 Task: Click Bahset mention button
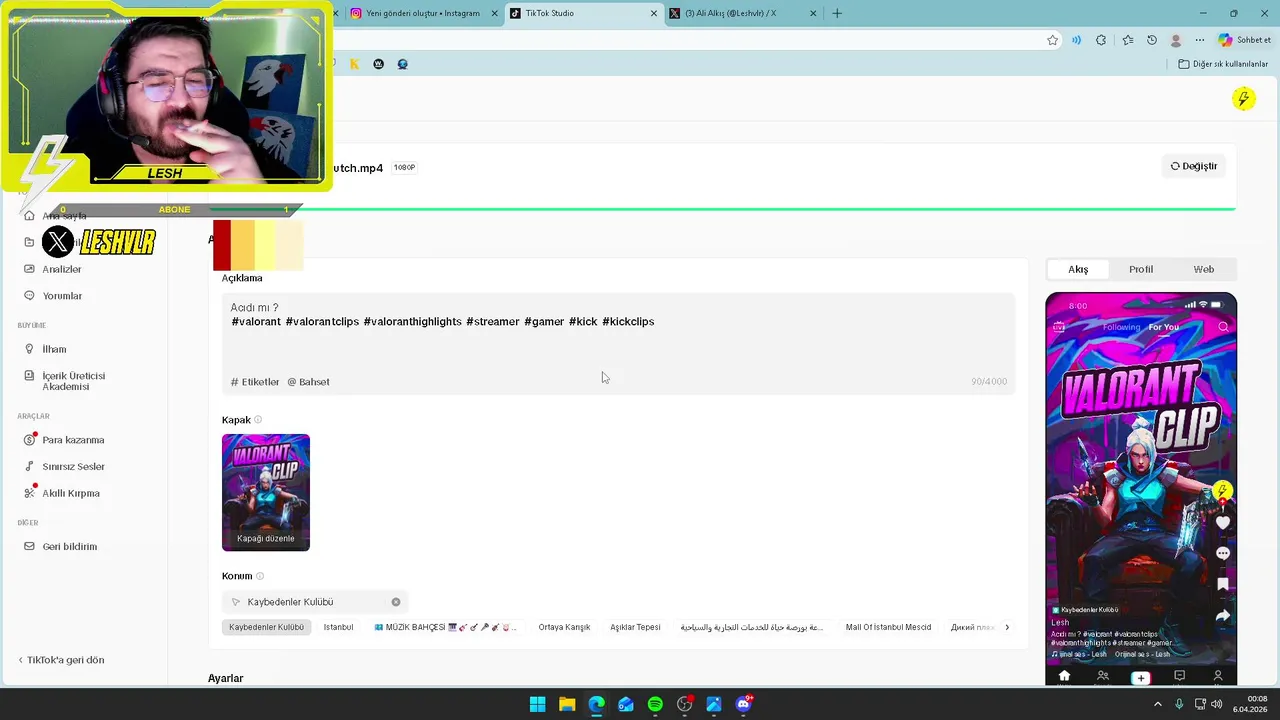click(x=308, y=382)
